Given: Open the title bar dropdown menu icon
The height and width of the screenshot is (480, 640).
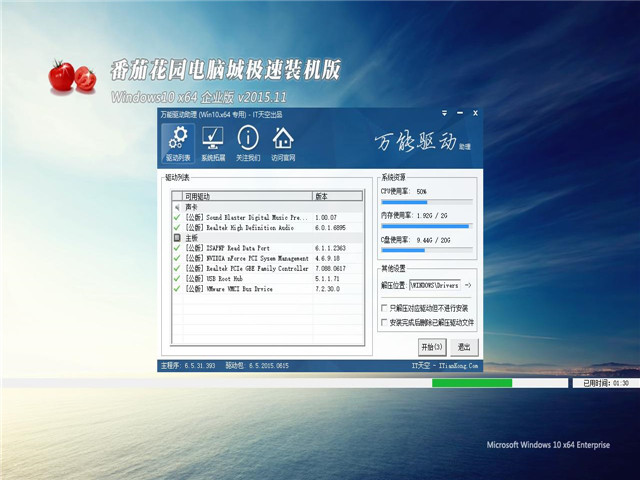Looking at the screenshot, I should (444, 113).
